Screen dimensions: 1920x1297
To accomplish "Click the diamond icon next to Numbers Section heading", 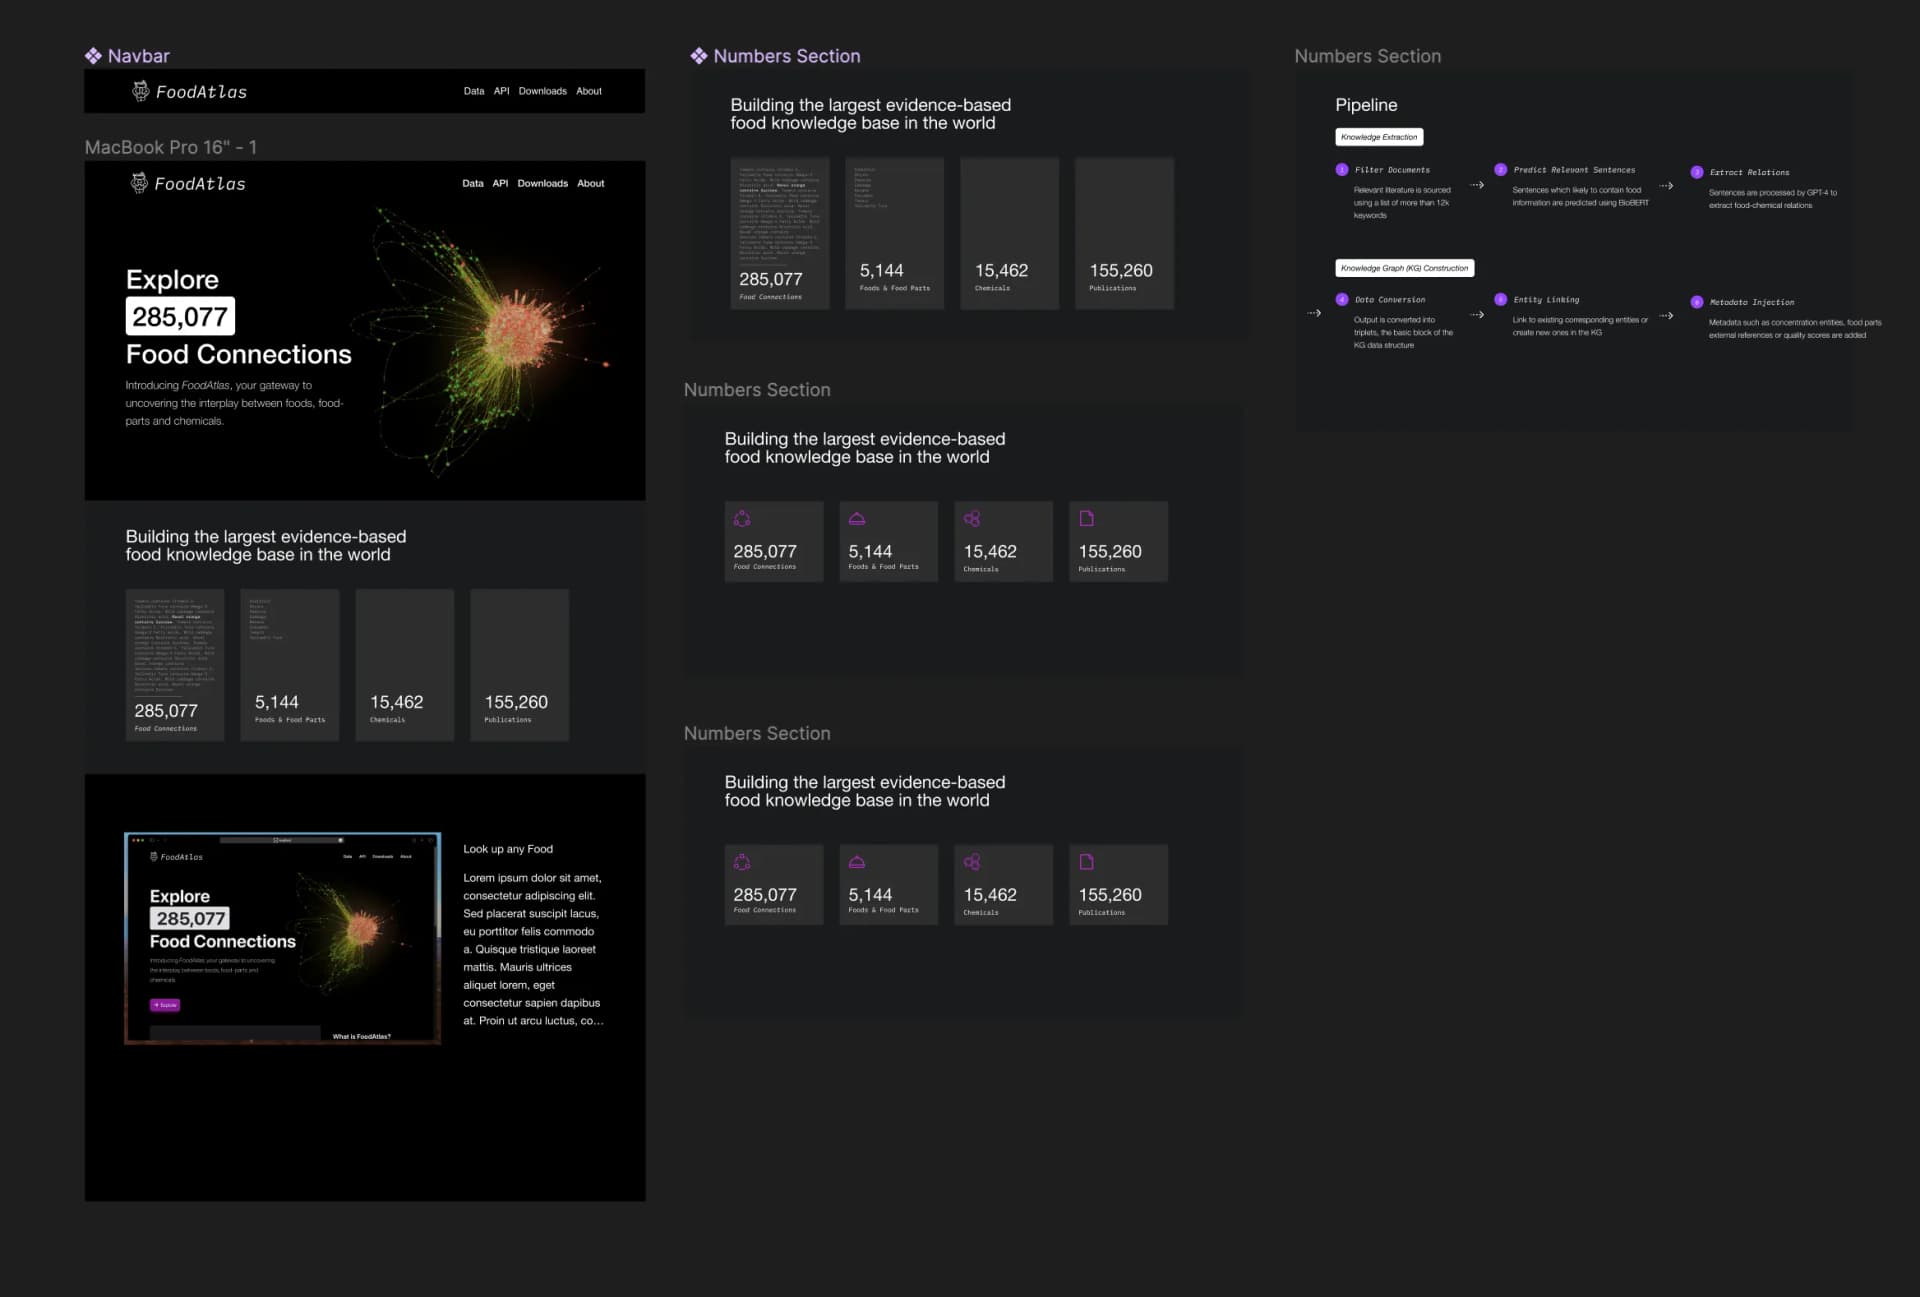I will pyautogui.click(x=697, y=56).
